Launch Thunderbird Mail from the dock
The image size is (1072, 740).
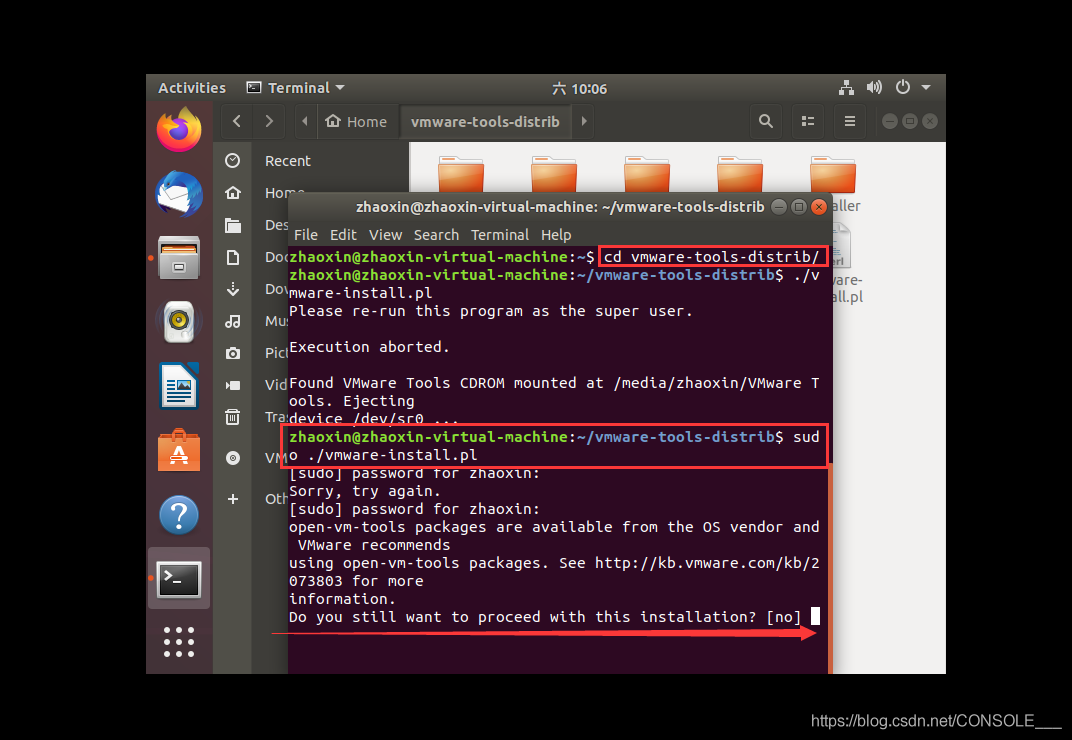[x=179, y=194]
